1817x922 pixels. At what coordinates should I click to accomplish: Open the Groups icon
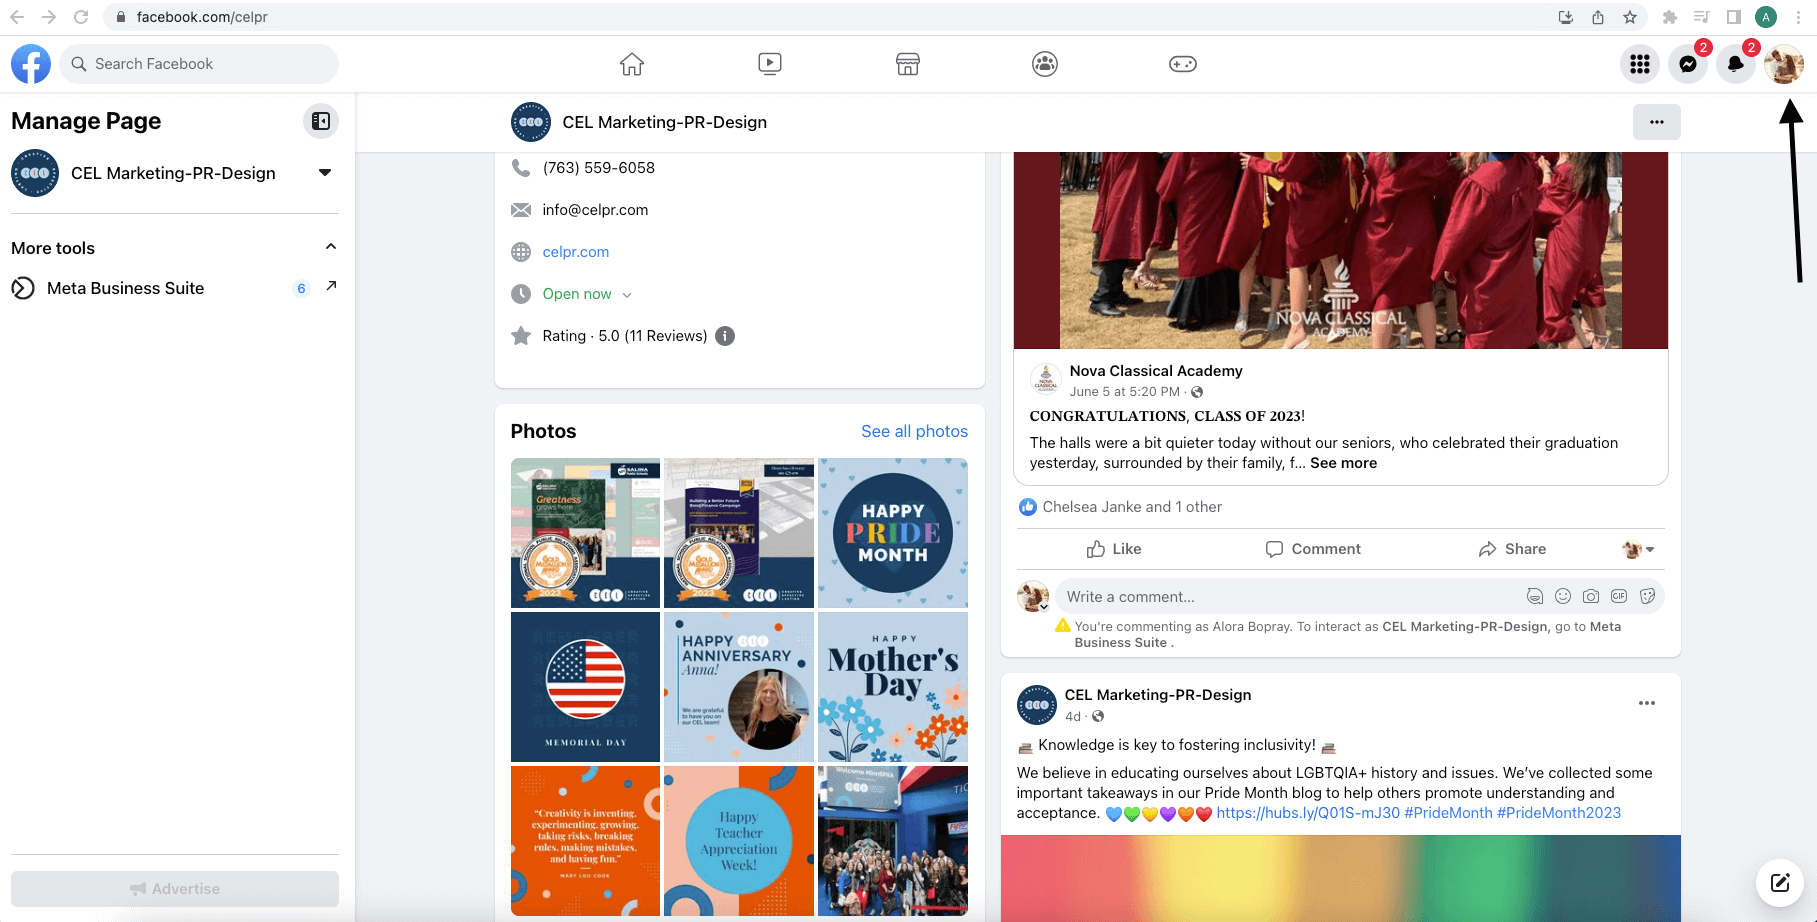(x=1045, y=64)
